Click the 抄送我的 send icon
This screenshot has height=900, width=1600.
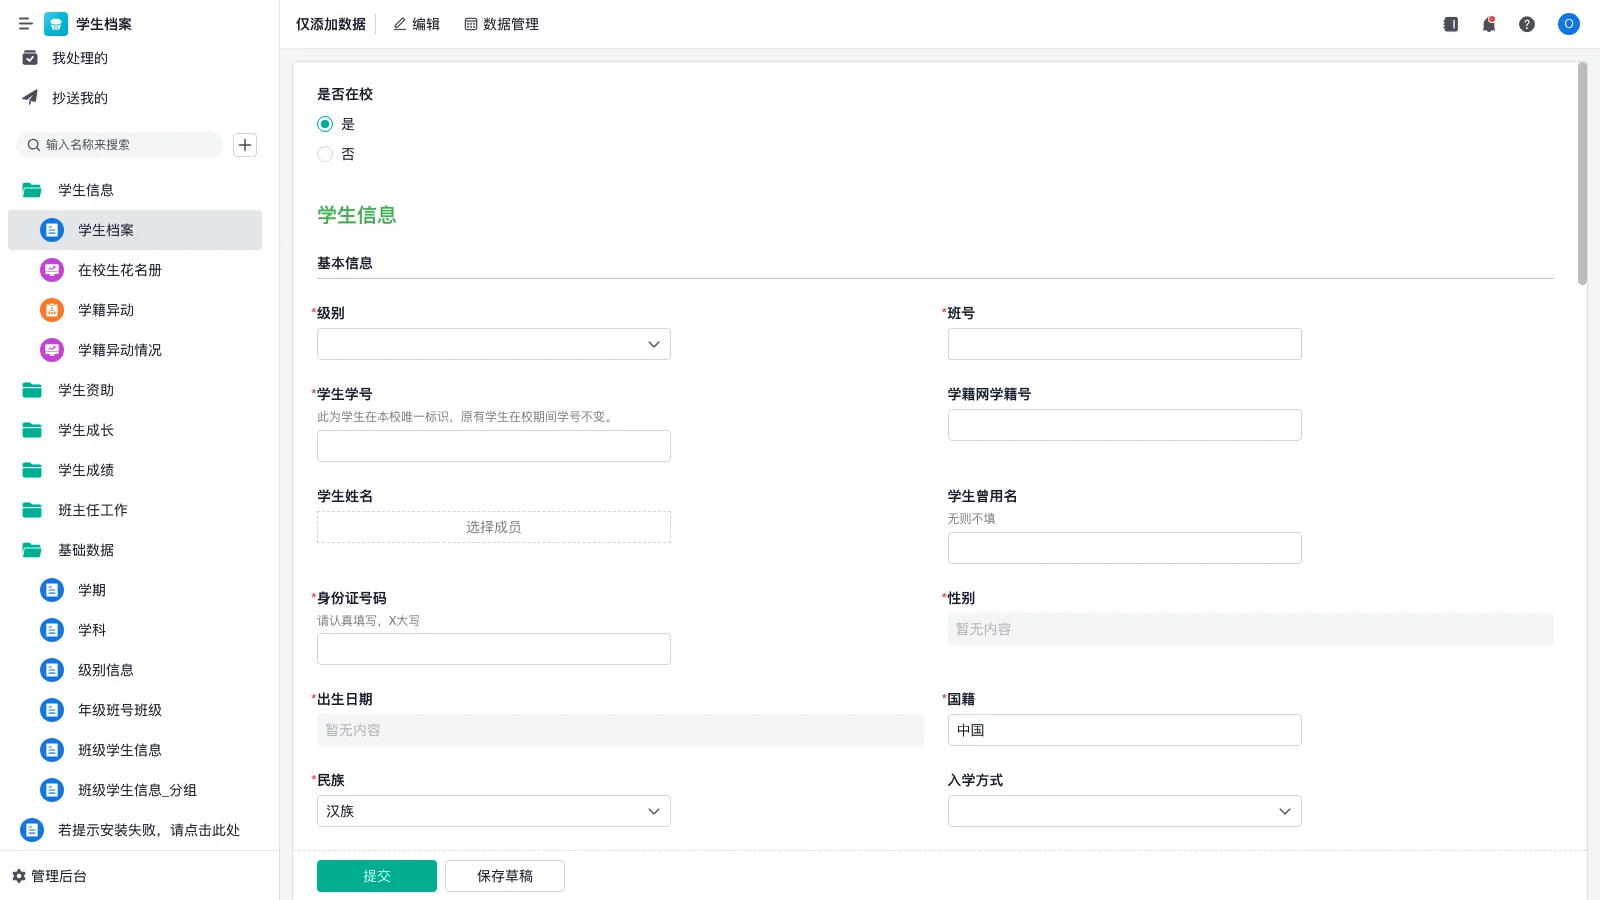[29, 97]
